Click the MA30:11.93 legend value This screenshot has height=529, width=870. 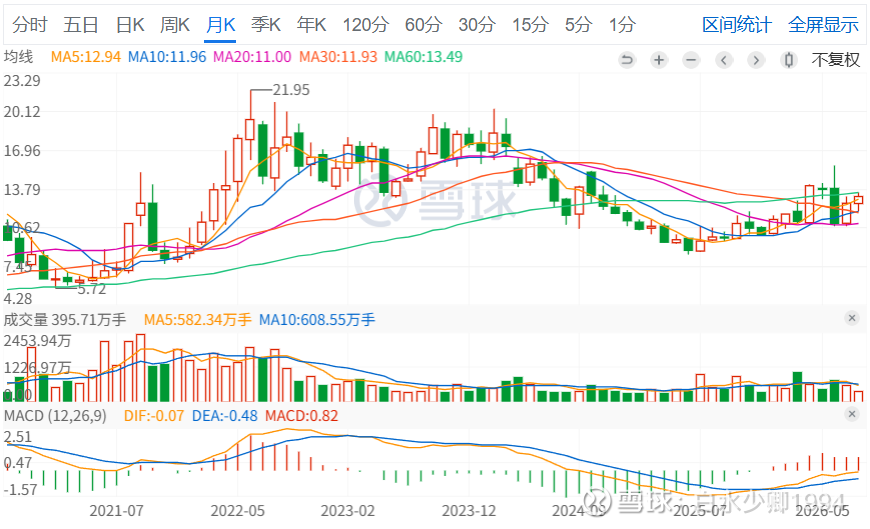click(x=338, y=57)
